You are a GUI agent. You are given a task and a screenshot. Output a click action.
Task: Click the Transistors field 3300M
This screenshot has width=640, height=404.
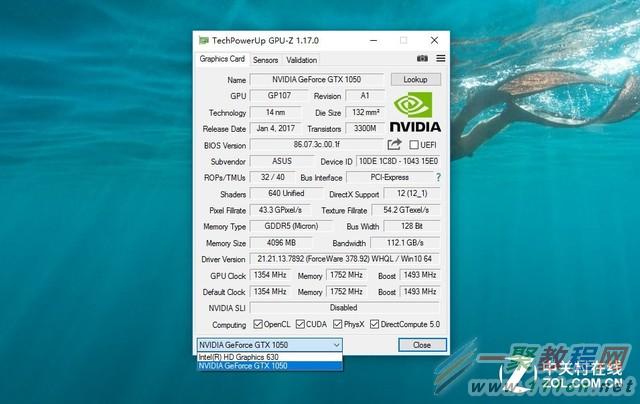coord(365,129)
